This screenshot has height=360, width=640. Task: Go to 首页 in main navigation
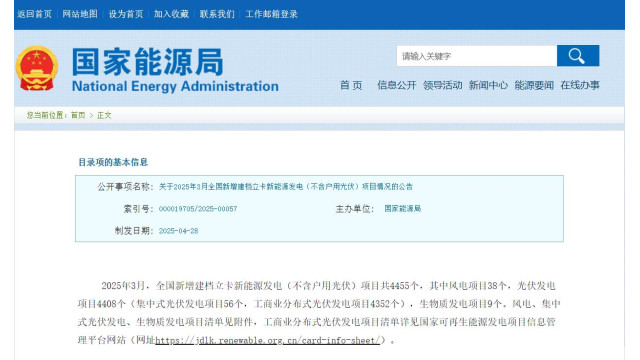coord(351,85)
